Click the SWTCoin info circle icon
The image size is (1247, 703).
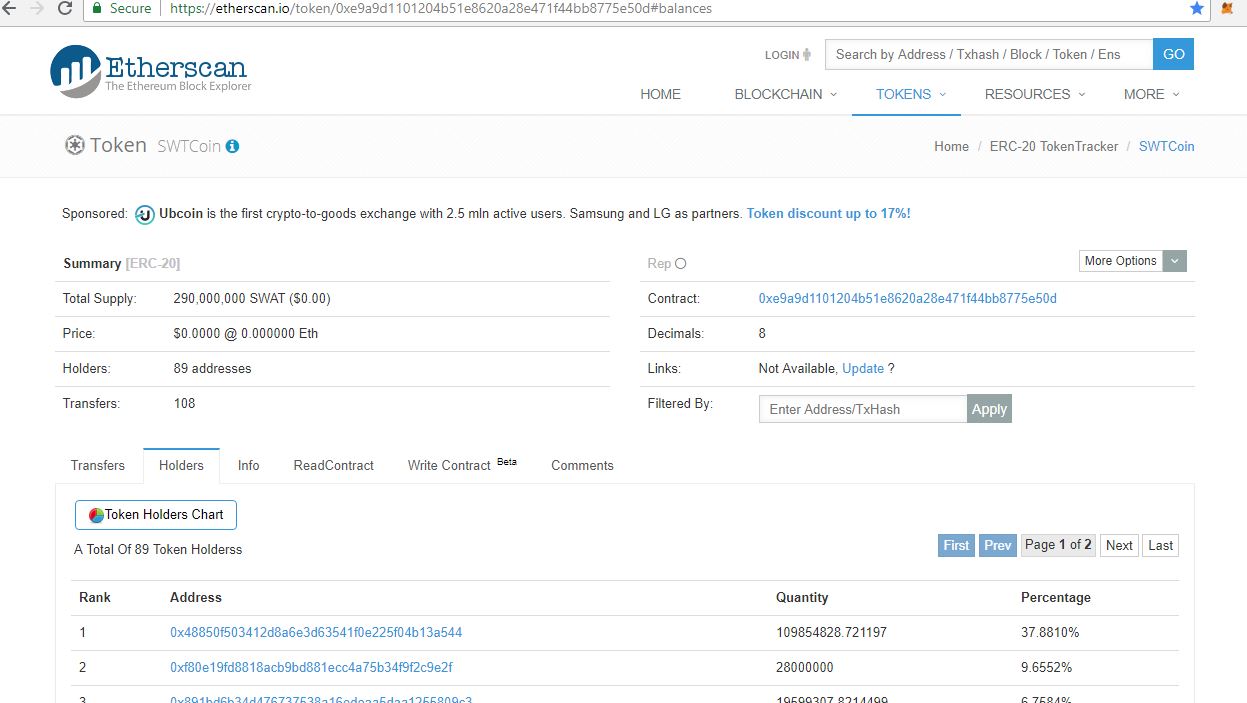pos(232,146)
